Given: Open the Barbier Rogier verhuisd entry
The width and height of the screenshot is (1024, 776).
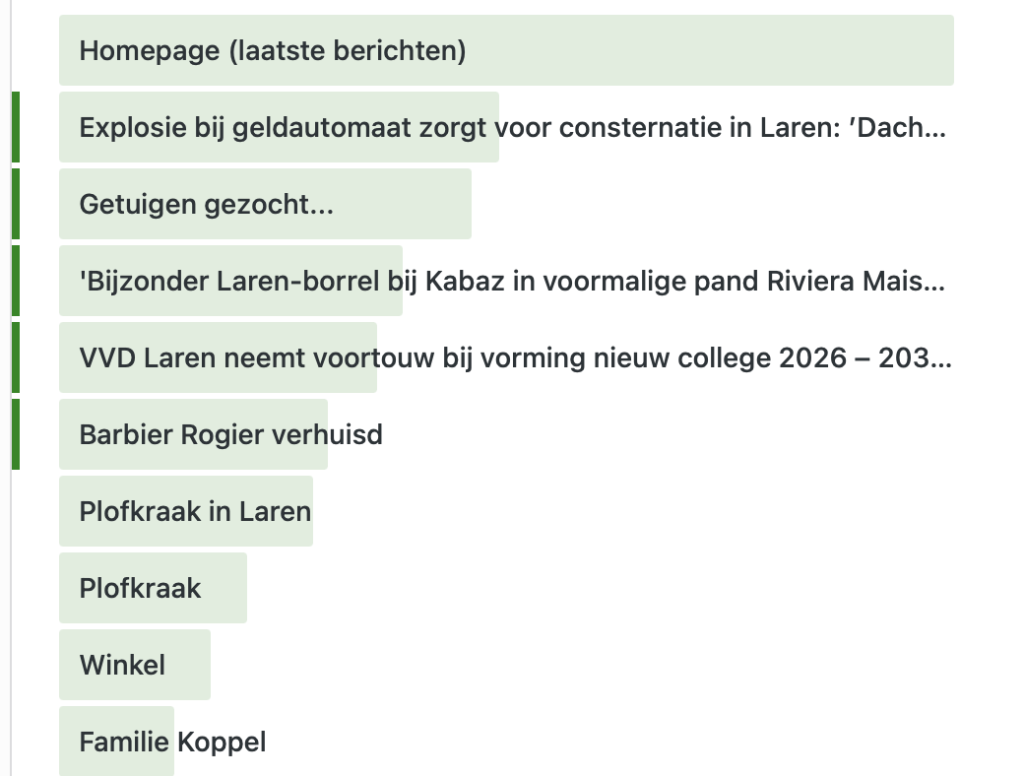Looking at the screenshot, I should tap(230, 435).
